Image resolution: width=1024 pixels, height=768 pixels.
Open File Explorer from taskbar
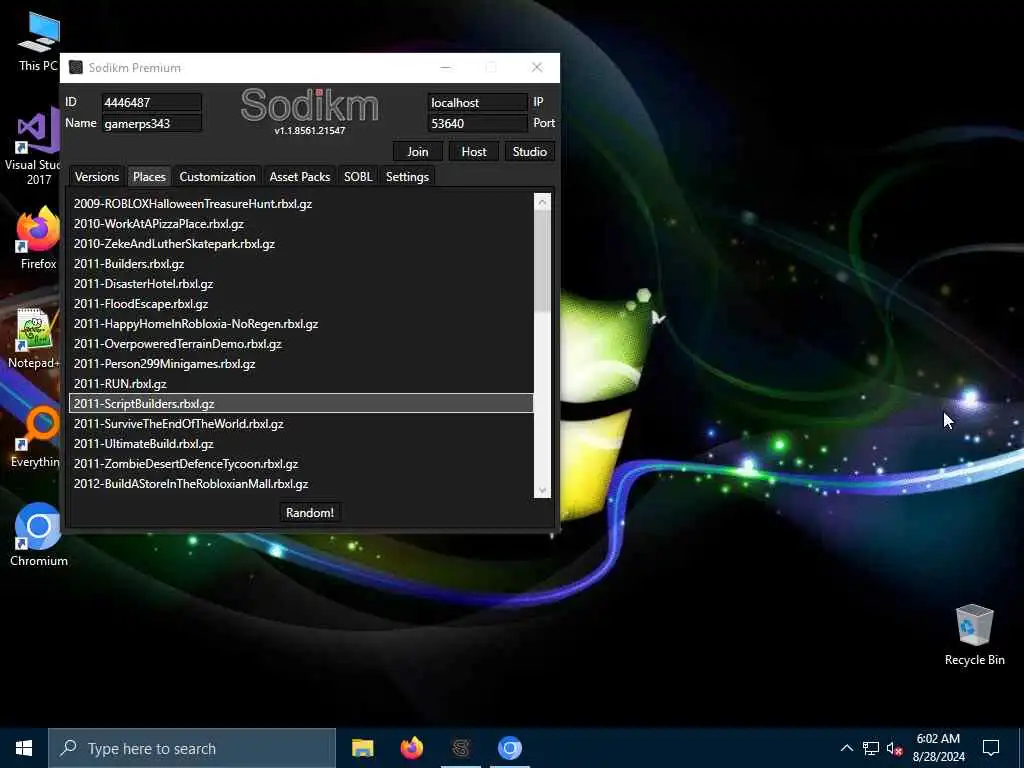362,748
